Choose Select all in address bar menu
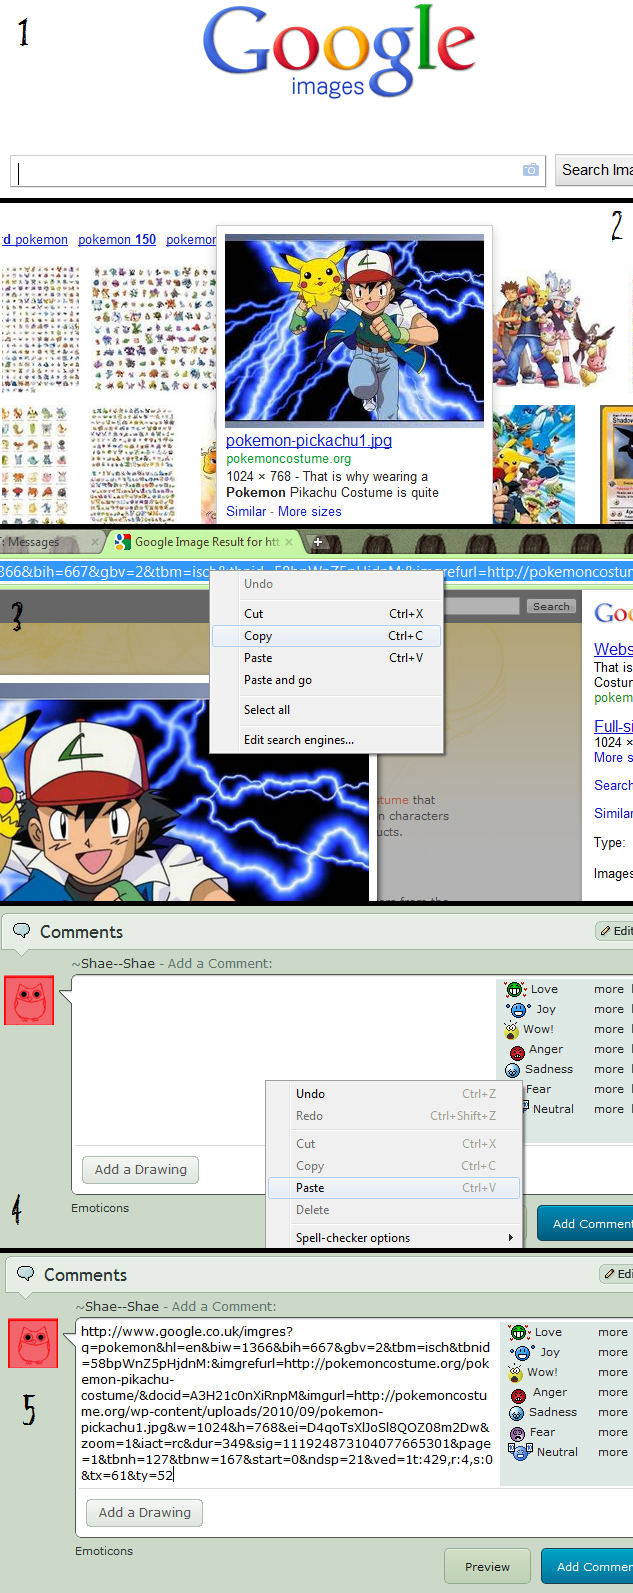Screen dimensions: 633x1593 [x=326, y=710]
